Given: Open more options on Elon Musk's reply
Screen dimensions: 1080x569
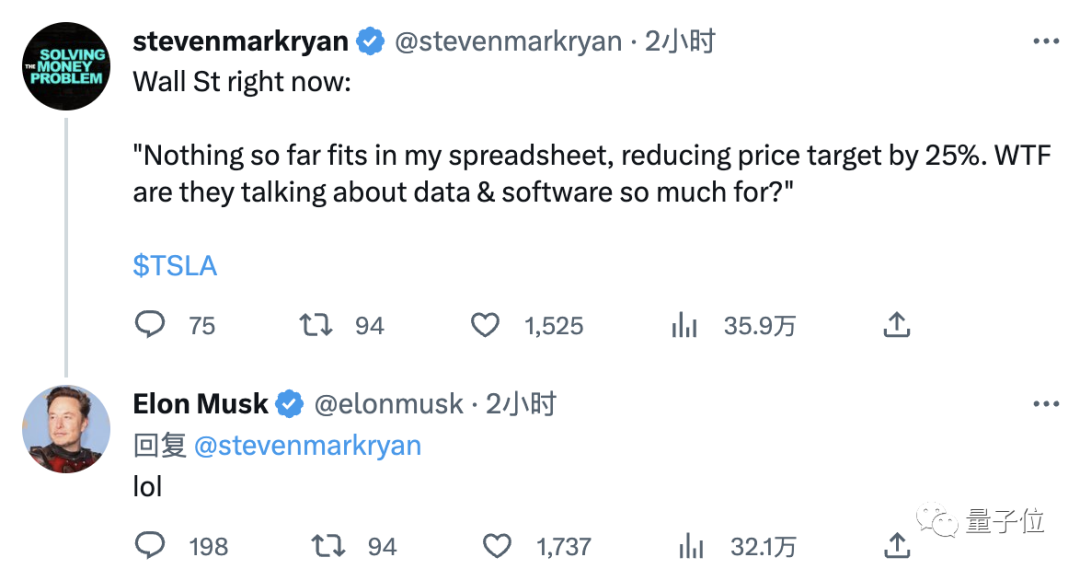Looking at the screenshot, I should coord(1046,404).
